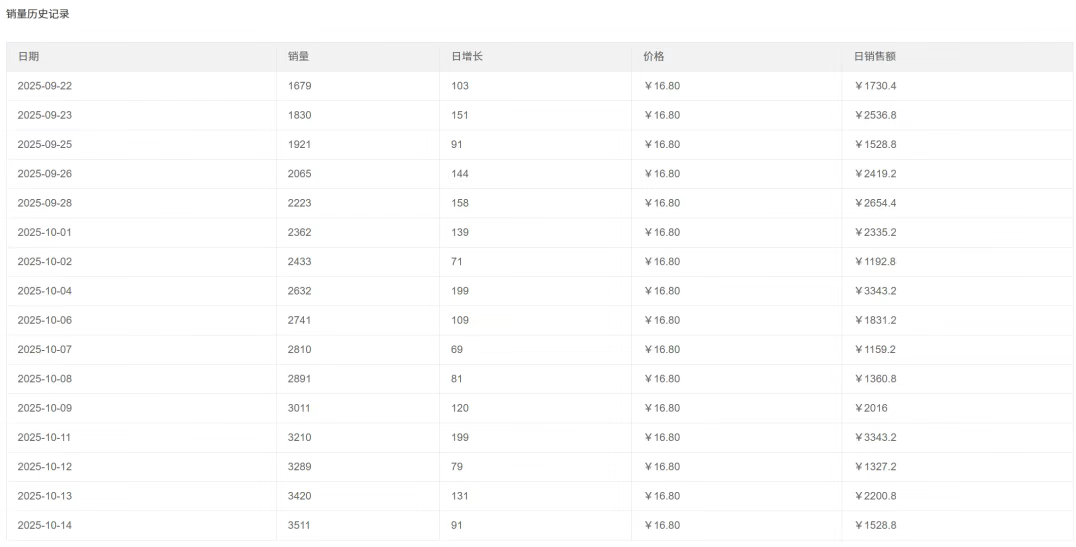The height and width of the screenshot is (547, 1076).
Task: Click the 日期 column header
Action: 28,57
